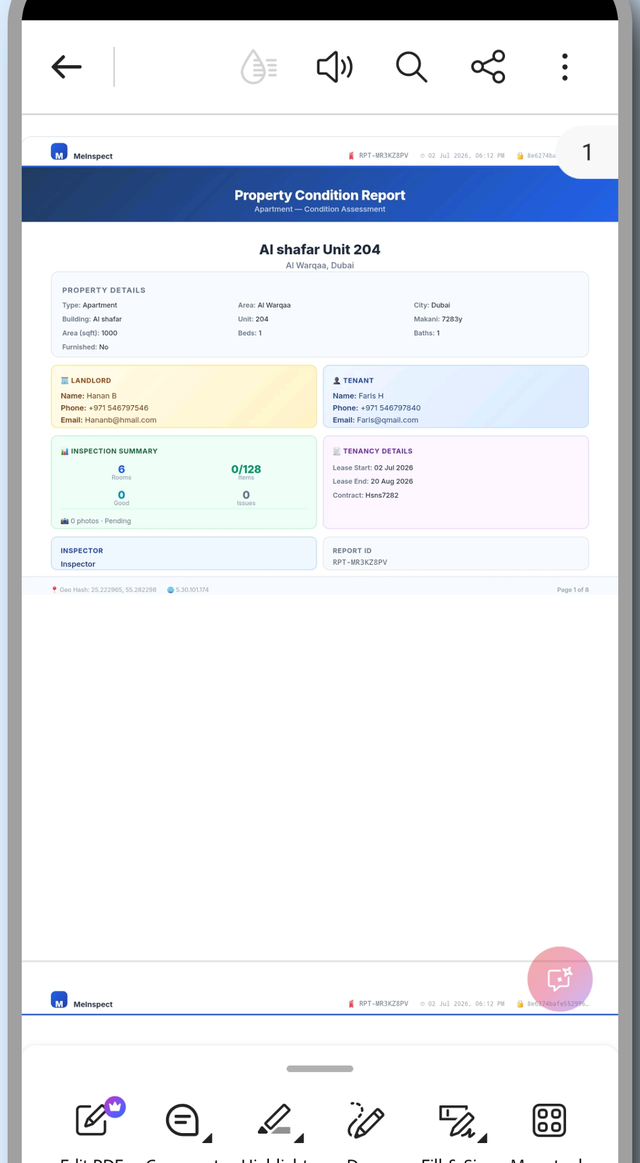This screenshot has height=1163, width=640.
Task: Click Makani: 7283y field
Action: [438, 319]
